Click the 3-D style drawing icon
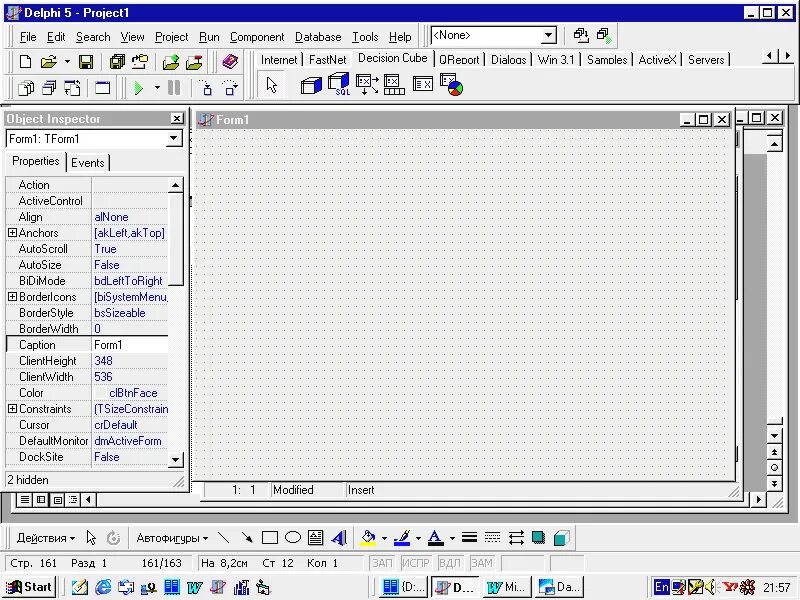 tap(561, 537)
